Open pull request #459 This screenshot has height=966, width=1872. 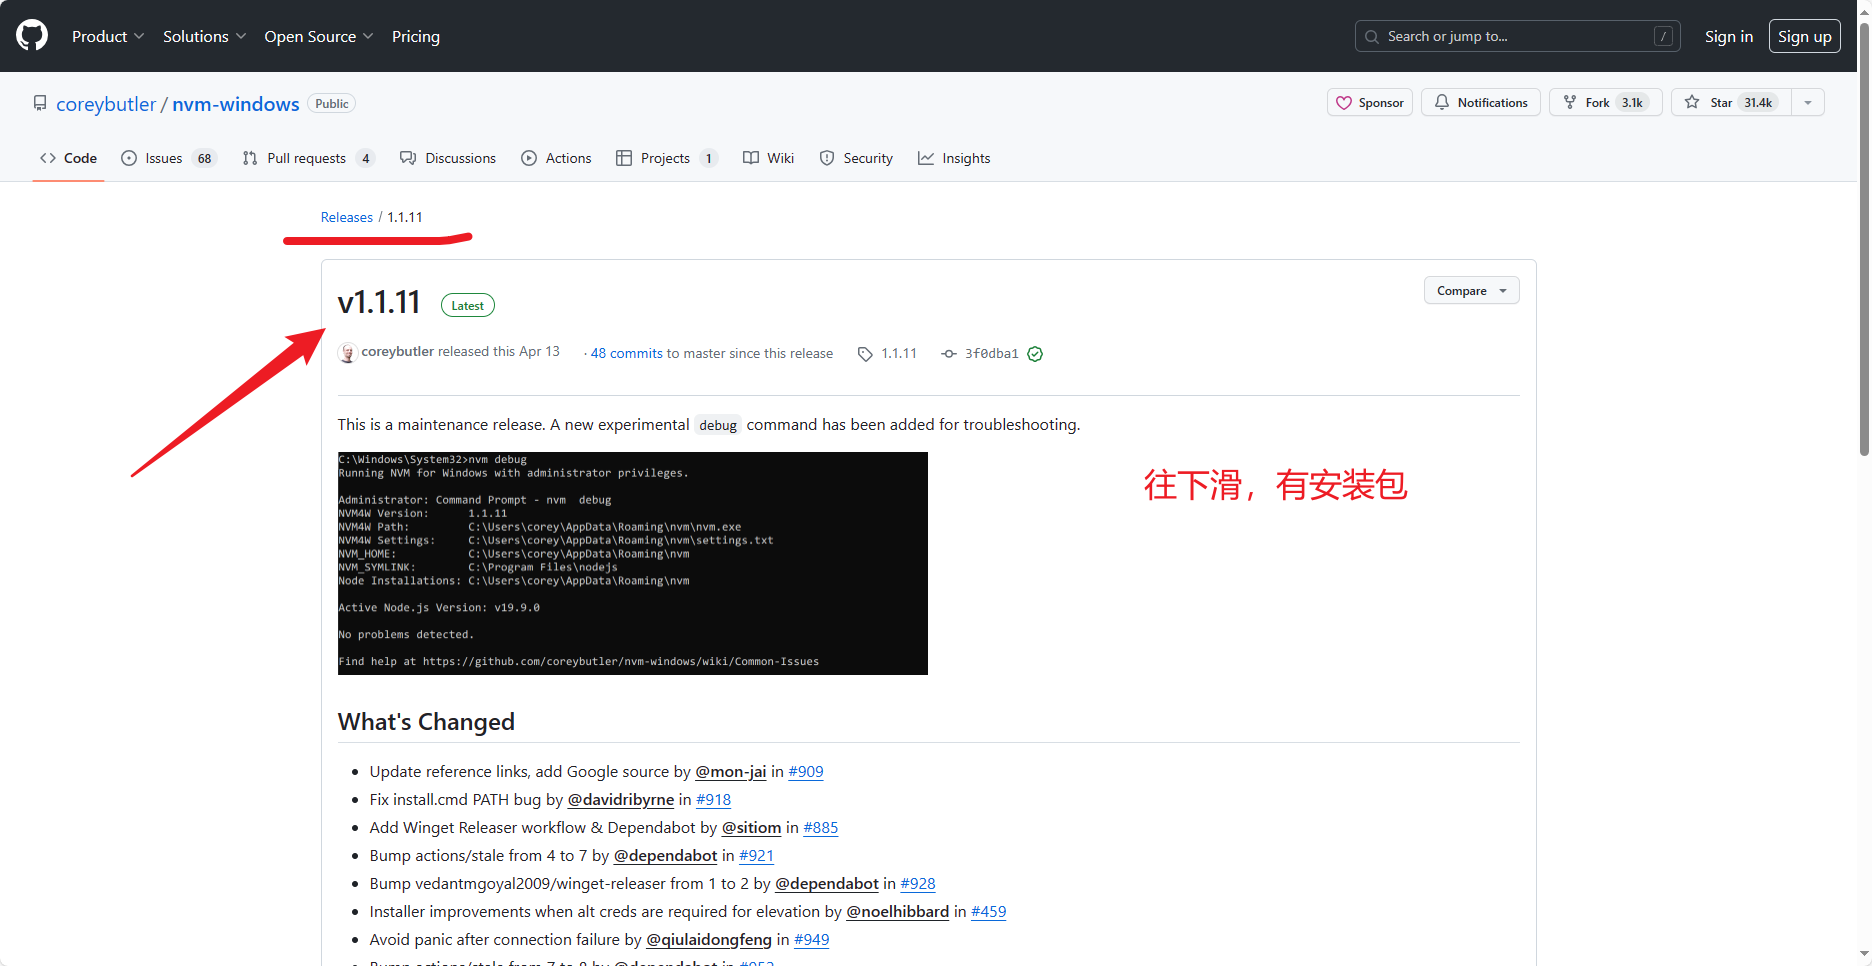tap(989, 911)
